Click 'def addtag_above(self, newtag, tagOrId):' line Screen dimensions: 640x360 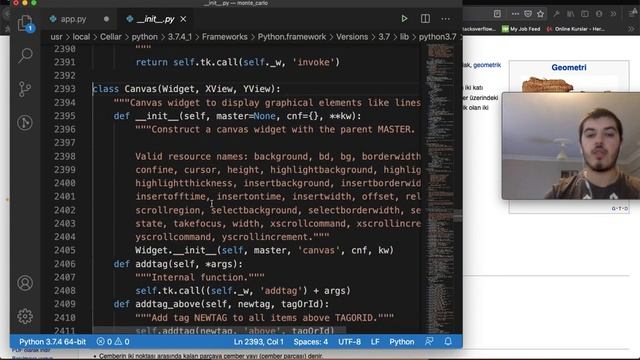(x=221, y=304)
